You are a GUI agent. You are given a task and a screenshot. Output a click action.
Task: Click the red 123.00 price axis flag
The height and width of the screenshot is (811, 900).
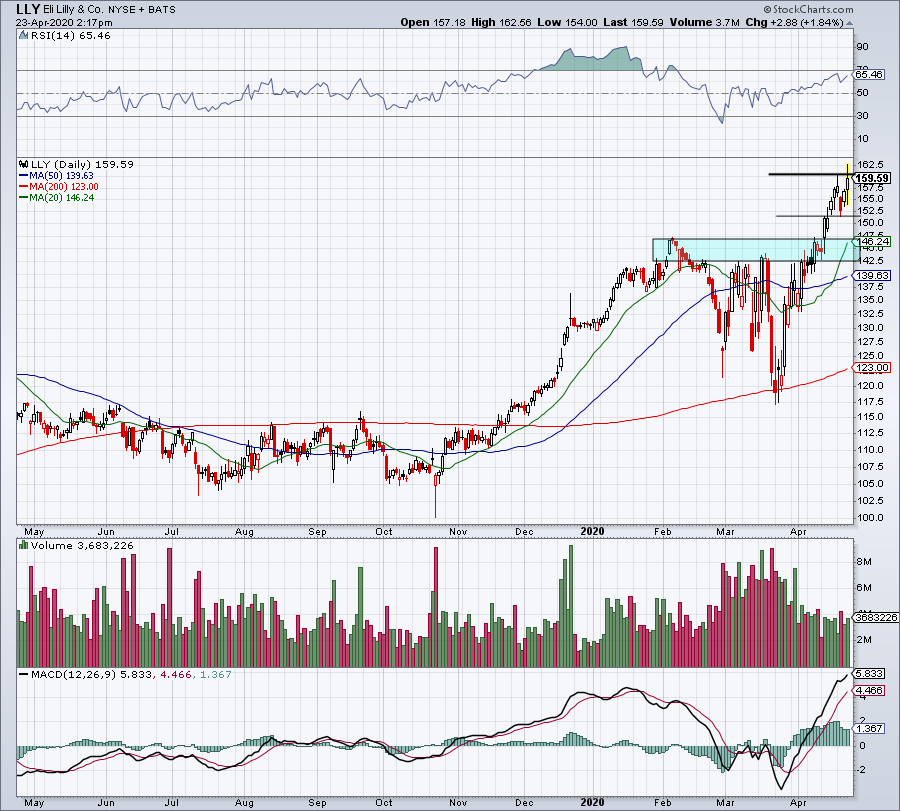click(x=872, y=367)
